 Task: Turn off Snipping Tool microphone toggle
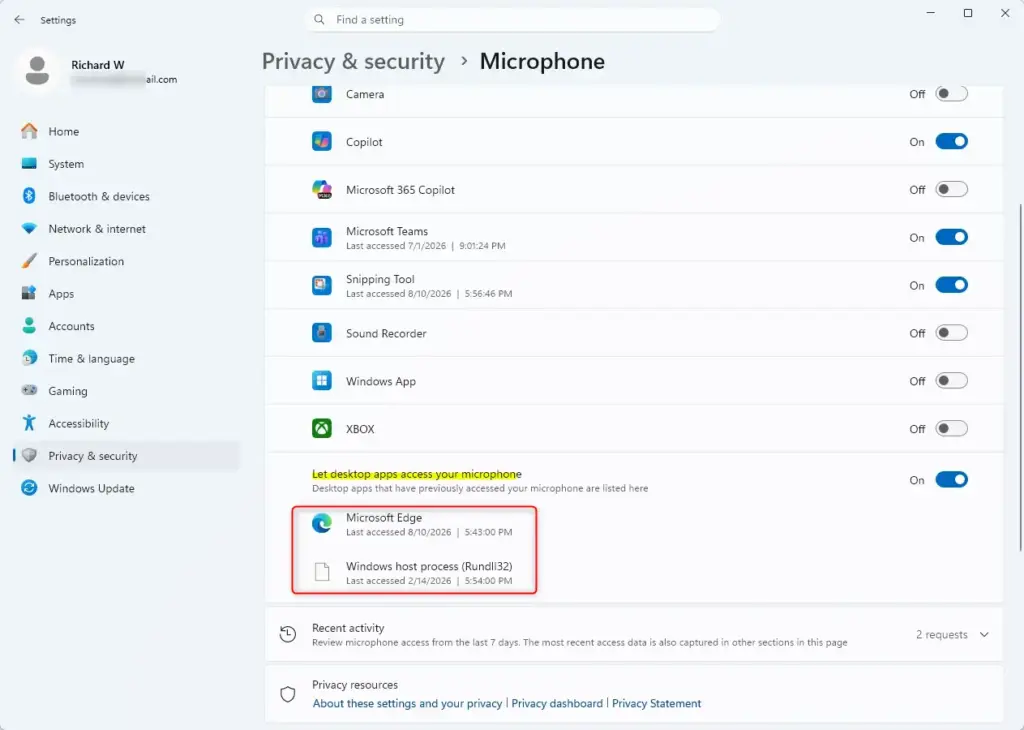click(x=951, y=285)
